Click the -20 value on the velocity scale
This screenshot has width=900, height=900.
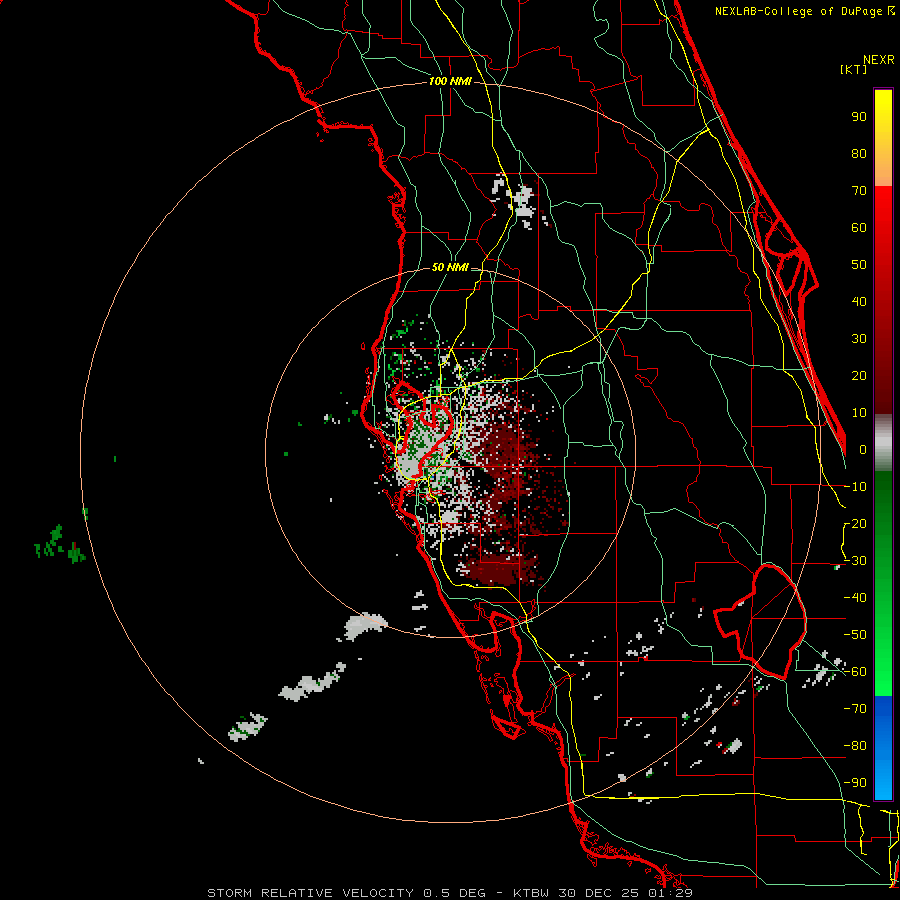(x=855, y=523)
